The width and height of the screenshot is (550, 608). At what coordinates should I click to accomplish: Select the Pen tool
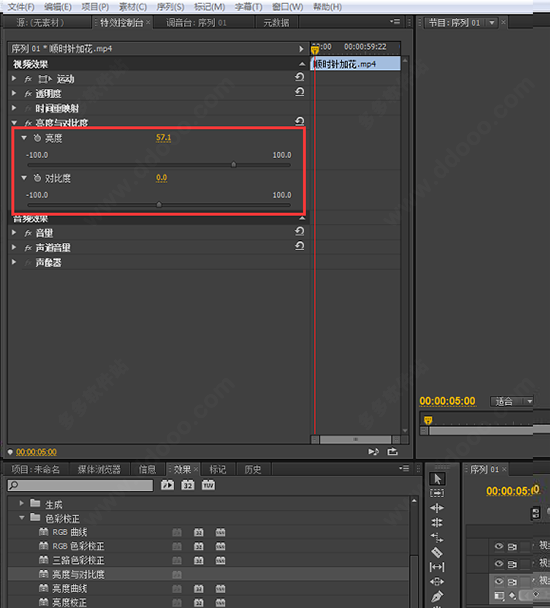[x=437, y=596]
